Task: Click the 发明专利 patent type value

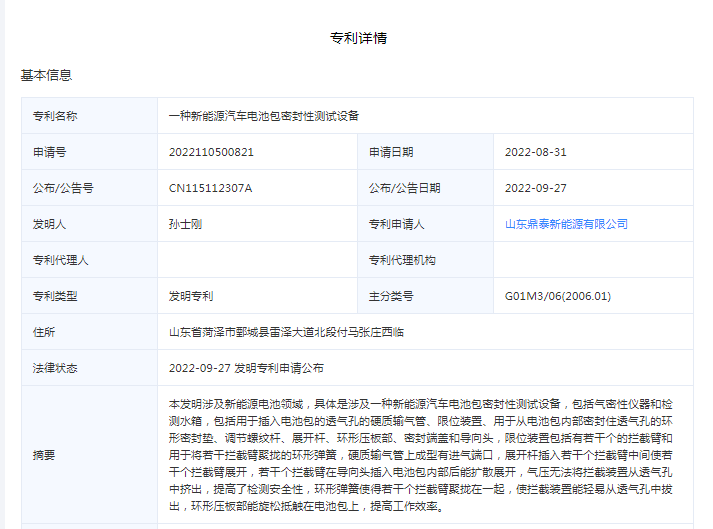Action: [x=191, y=296]
